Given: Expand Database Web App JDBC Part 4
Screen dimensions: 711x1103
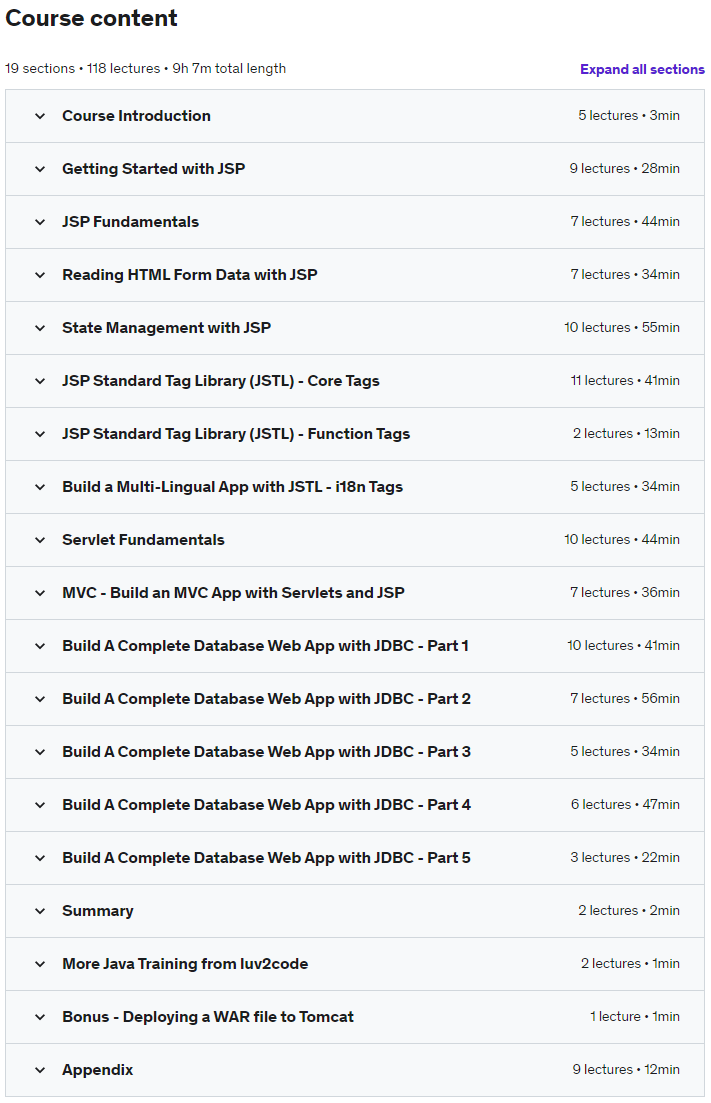Looking at the screenshot, I should click(266, 805).
